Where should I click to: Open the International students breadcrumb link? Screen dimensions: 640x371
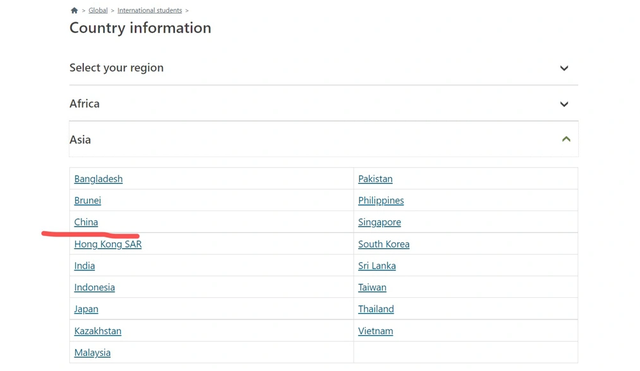(x=149, y=10)
